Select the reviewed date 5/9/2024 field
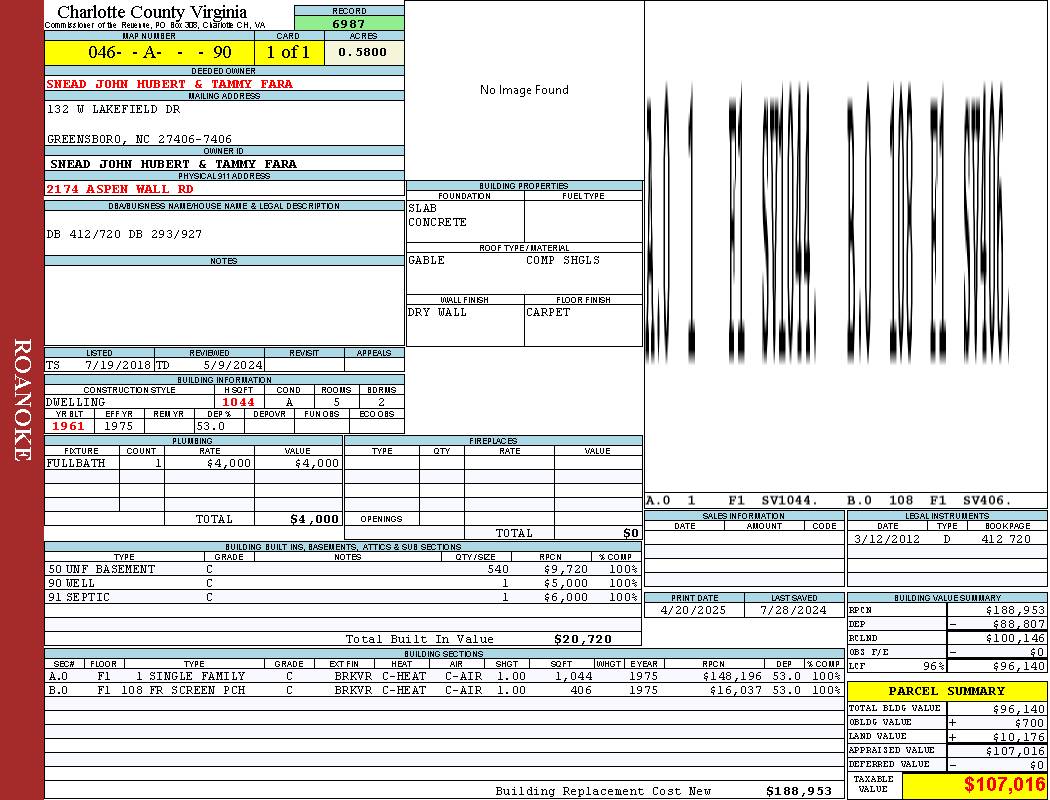This screenshot has width=1050, height=800. 210,365
